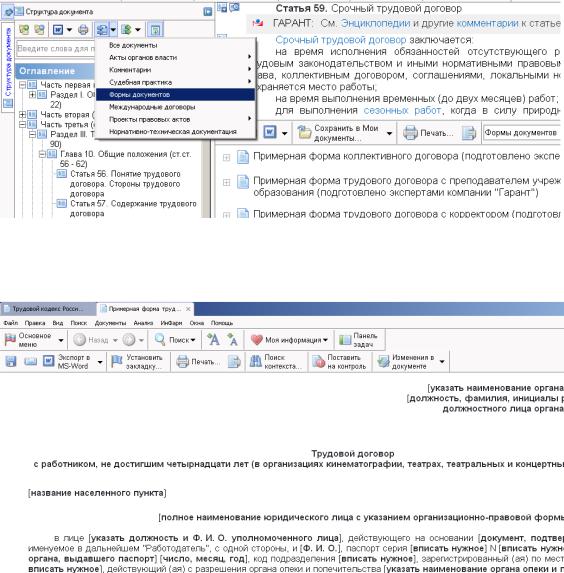
Task: Open the сезонных работ link
Action: pos(402,110)
